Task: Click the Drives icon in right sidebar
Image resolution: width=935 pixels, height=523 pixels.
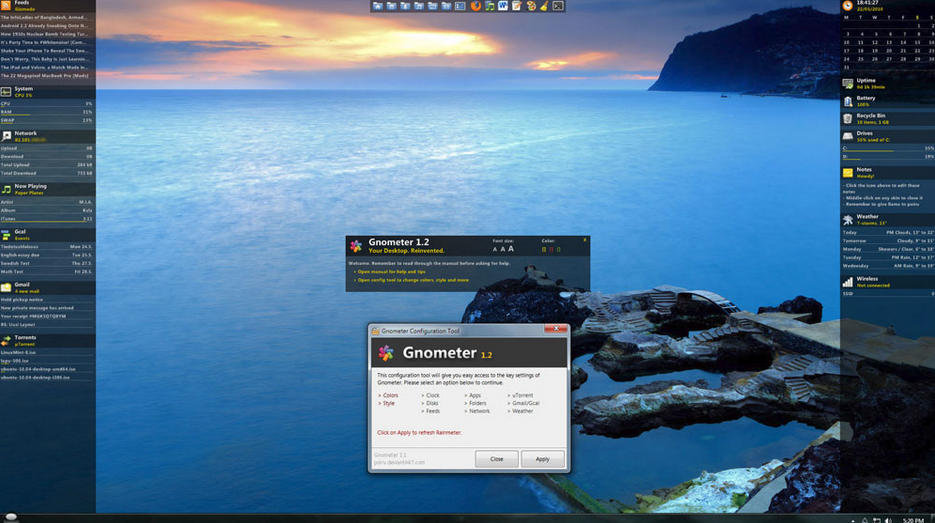Action: [847, 136]
